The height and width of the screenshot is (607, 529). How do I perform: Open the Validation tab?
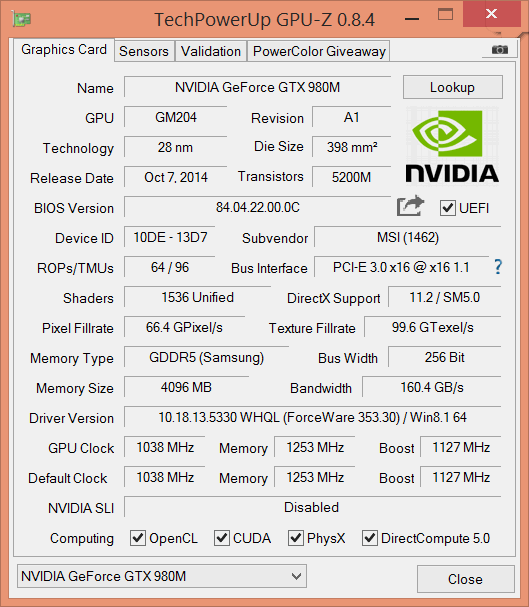(211, 51)
